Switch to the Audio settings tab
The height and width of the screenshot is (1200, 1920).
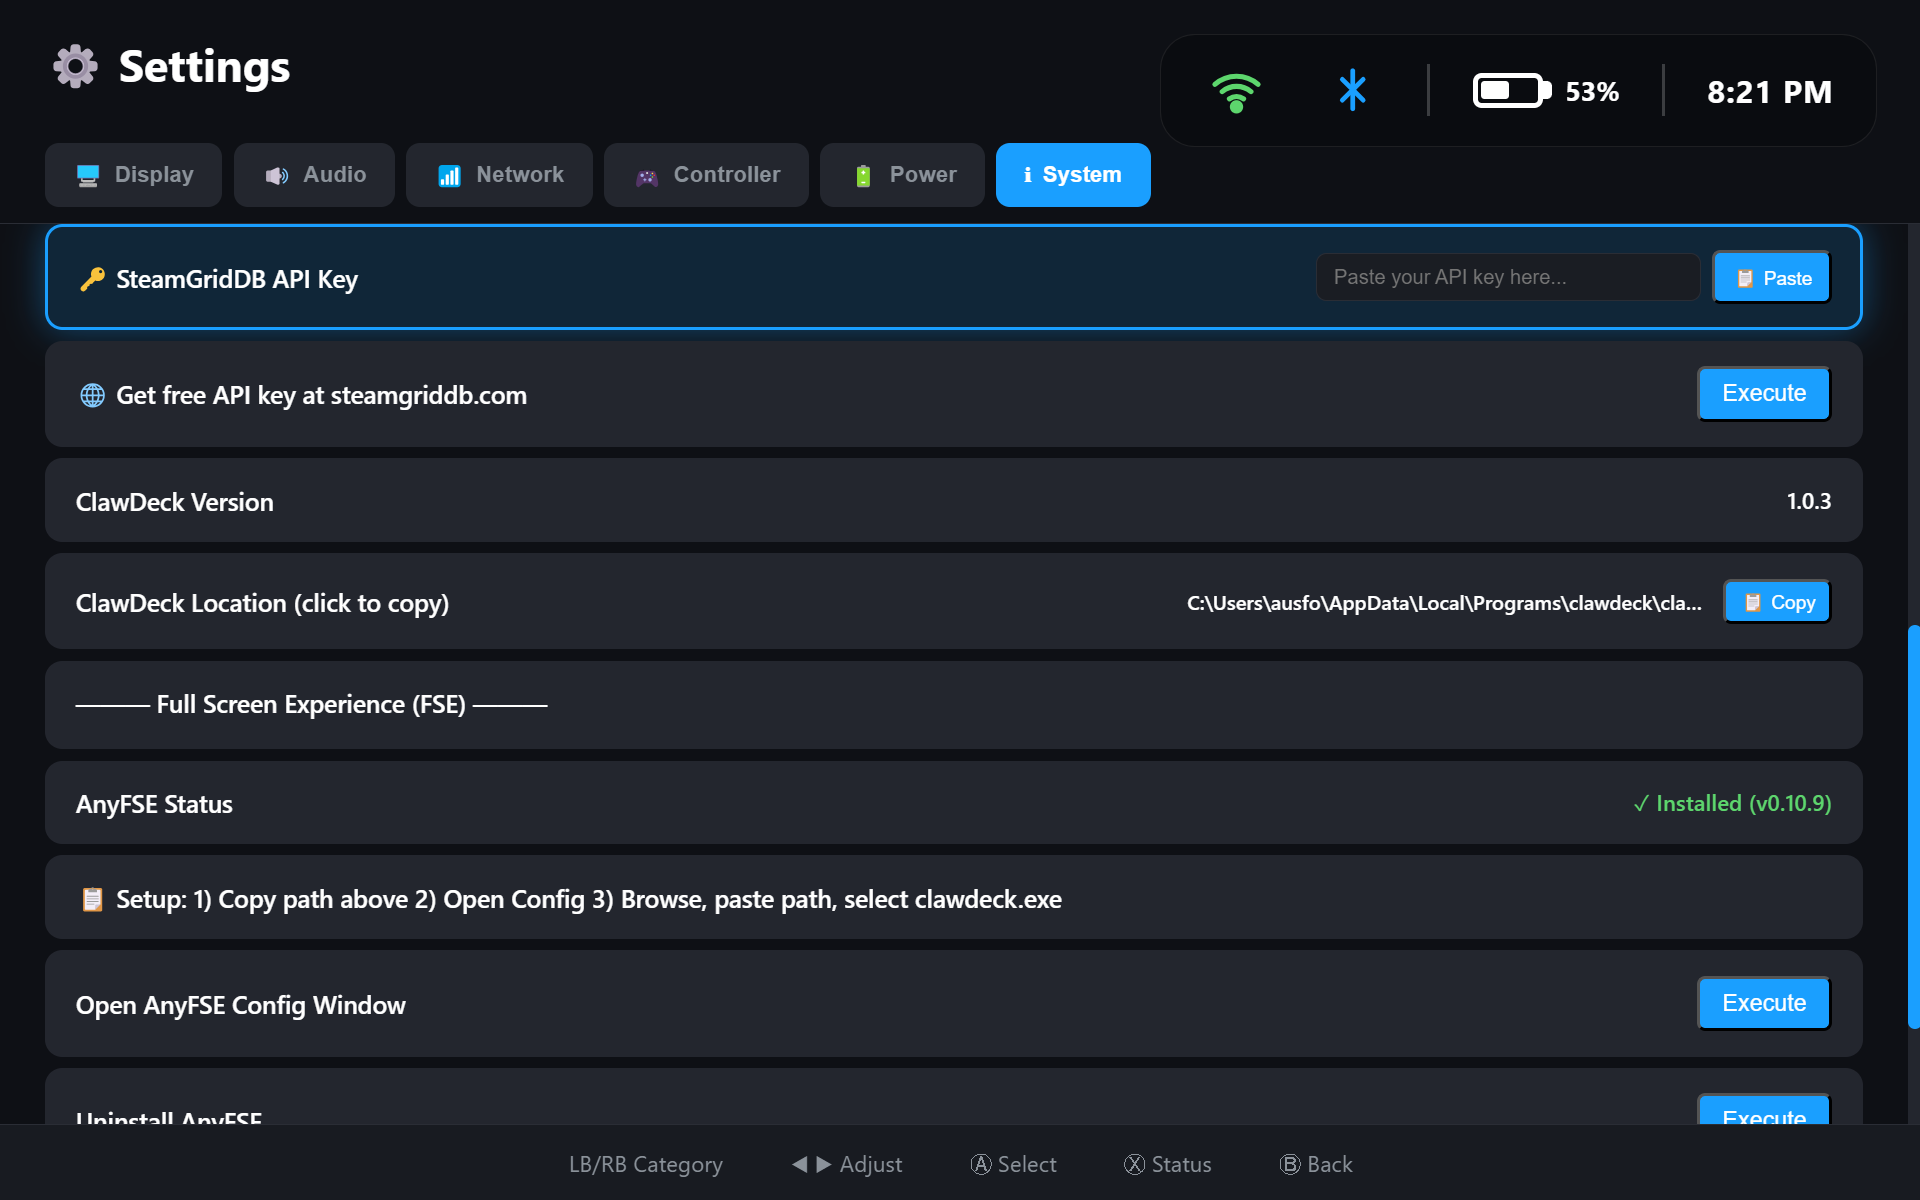point(314,174)
